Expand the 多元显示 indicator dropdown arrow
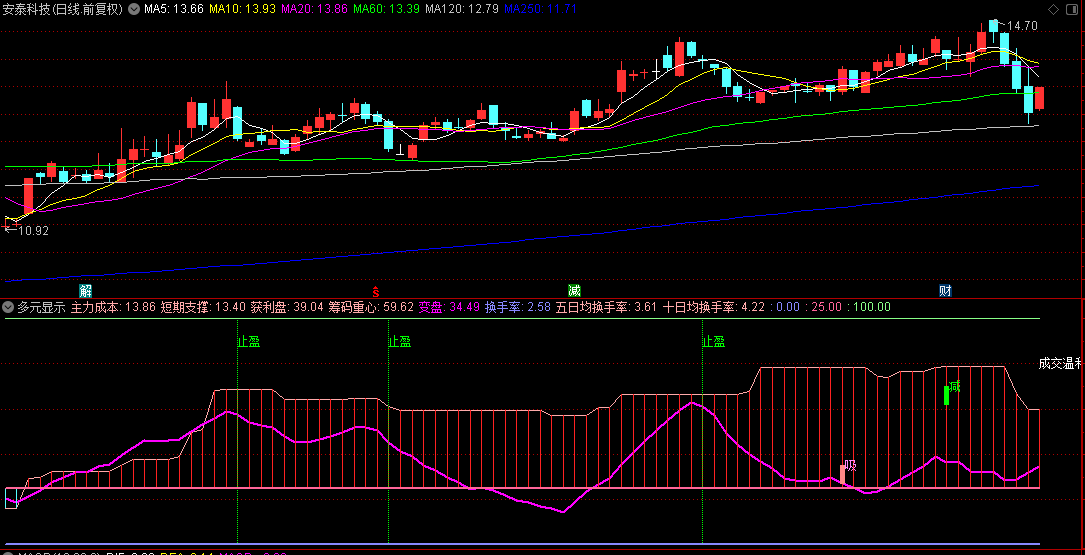Screen dimensions: 1085x555 8,307
